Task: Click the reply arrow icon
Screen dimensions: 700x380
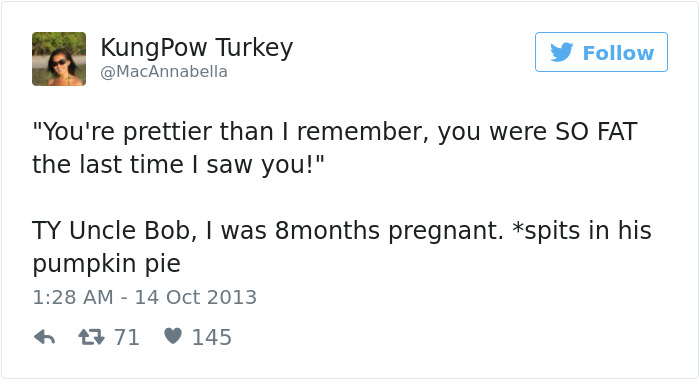Action: 44,337
